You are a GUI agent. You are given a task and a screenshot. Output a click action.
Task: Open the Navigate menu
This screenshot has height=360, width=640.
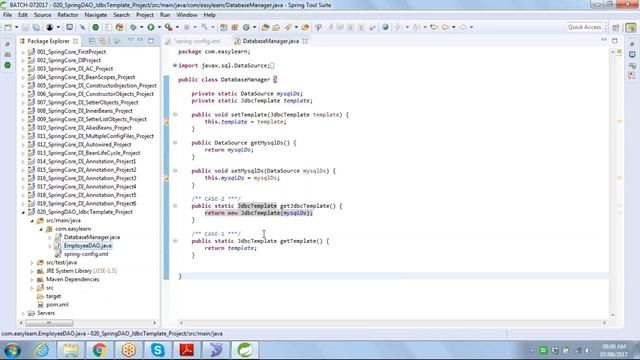point(96,15)
